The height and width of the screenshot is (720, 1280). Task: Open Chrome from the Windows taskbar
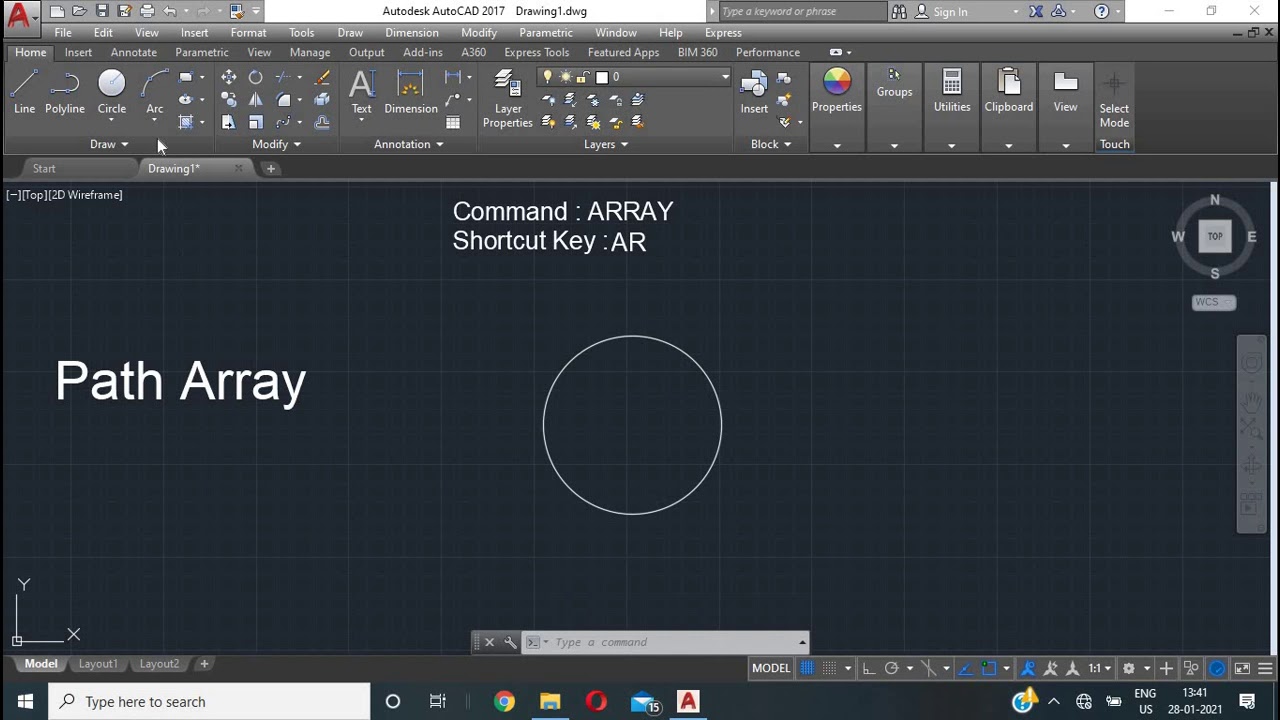(504, 702)
